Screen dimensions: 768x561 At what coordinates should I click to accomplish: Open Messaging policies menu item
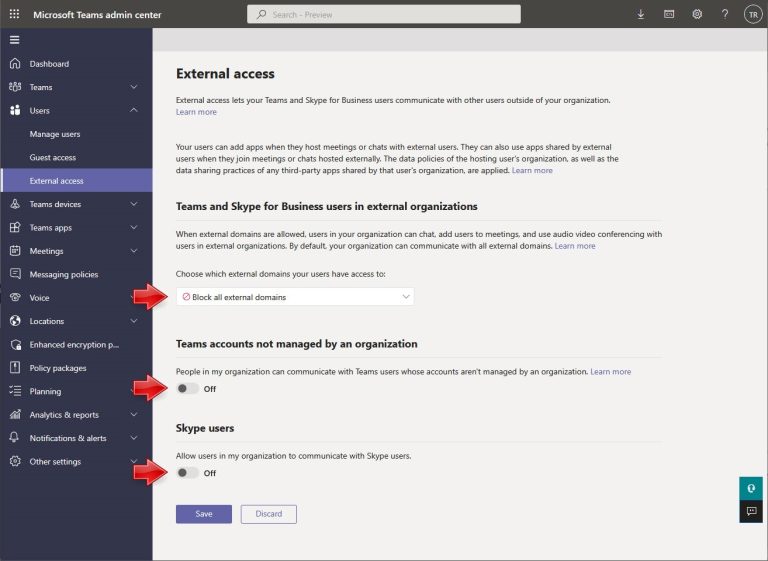(76, 274)
